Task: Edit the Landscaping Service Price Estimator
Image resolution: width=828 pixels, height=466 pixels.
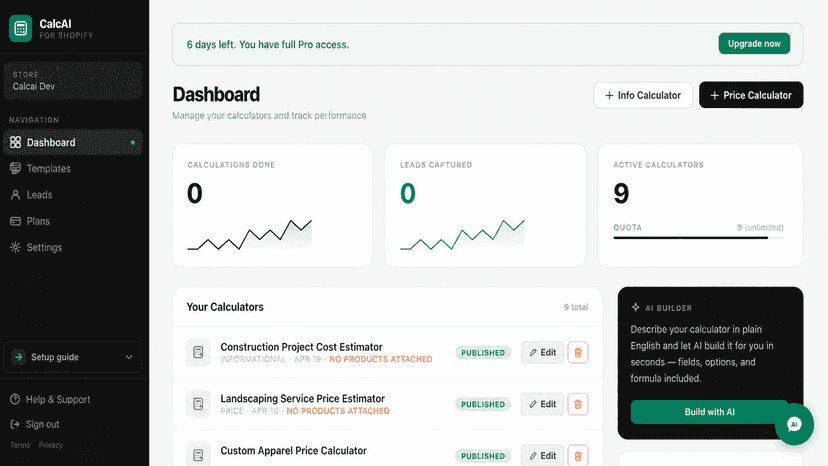Action: pos(542,404)
